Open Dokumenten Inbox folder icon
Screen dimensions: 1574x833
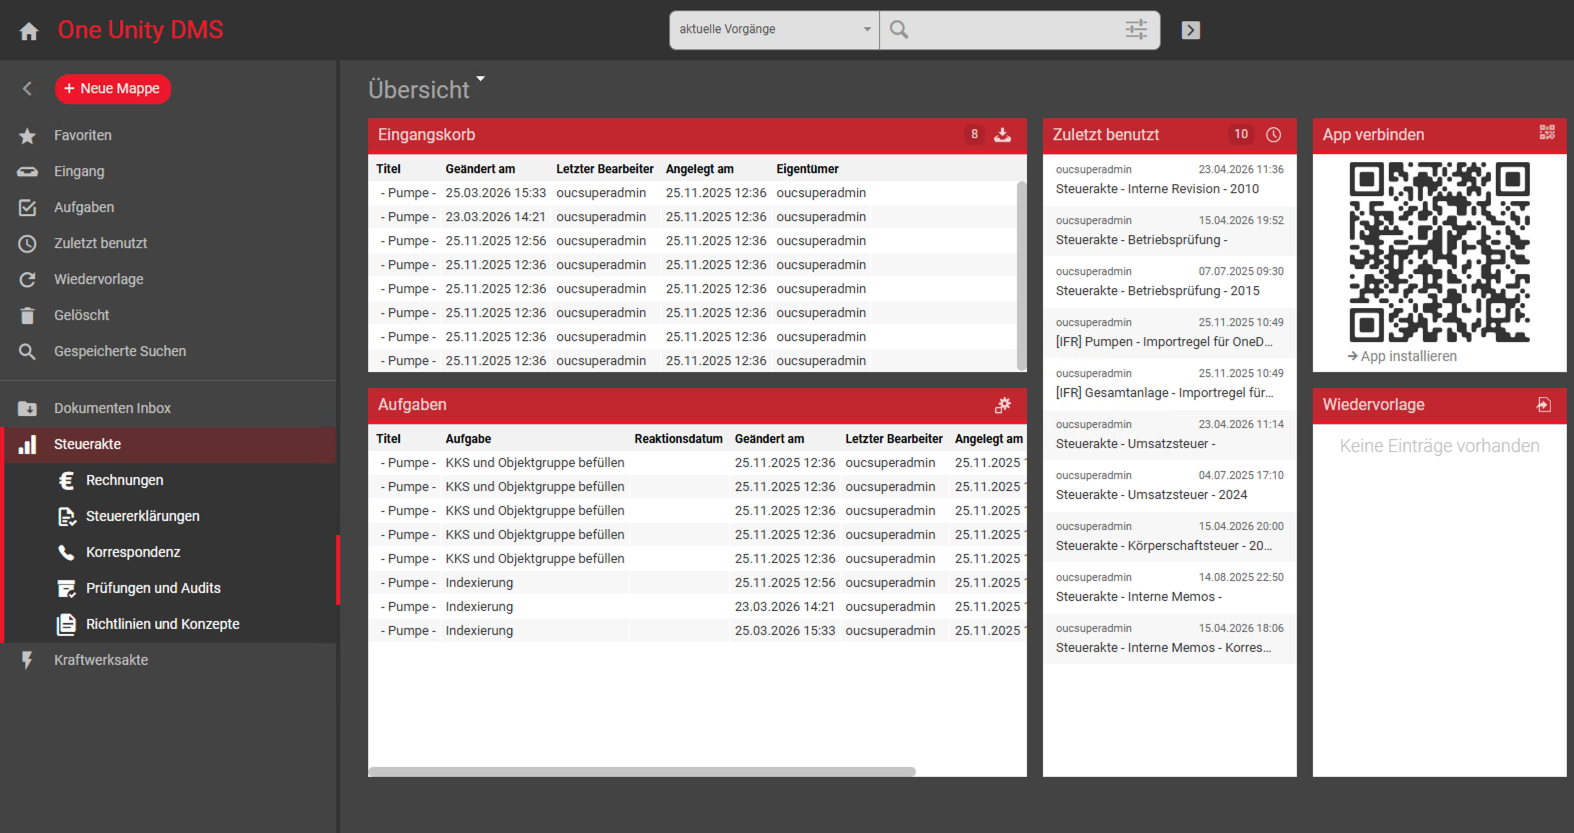[27, 409]
